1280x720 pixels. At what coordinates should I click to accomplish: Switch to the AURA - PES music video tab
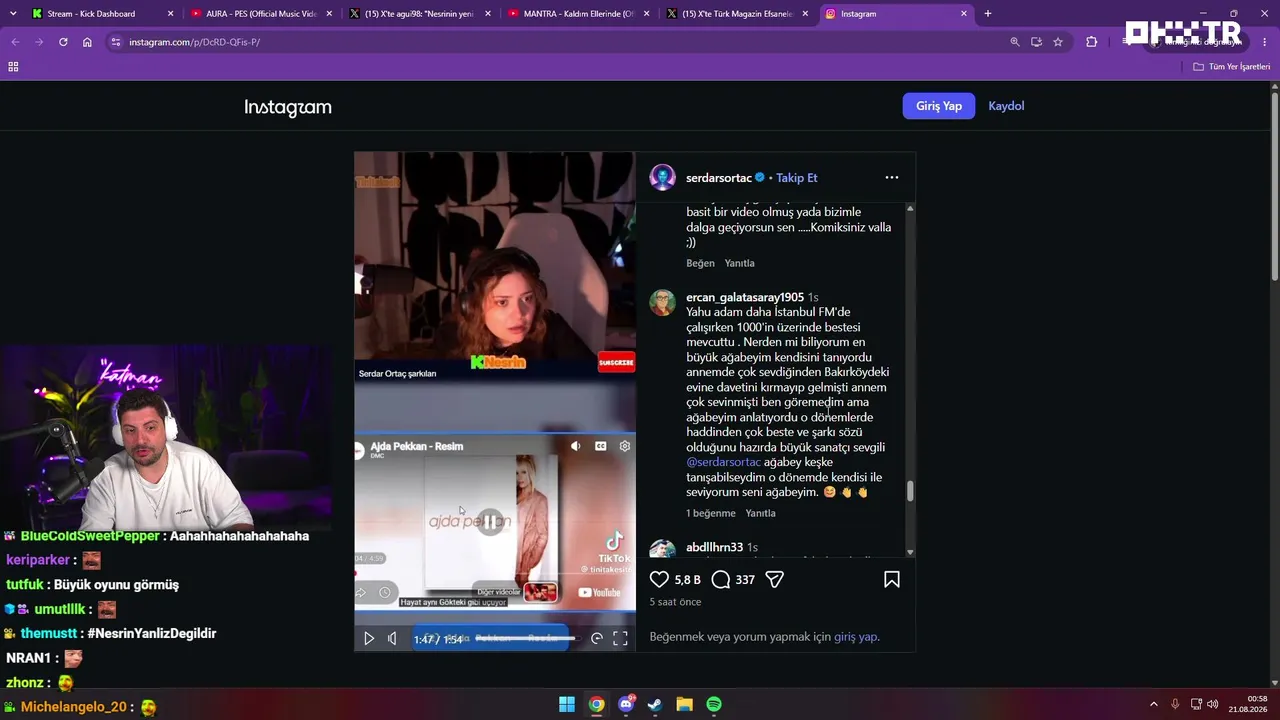(262, 14)
